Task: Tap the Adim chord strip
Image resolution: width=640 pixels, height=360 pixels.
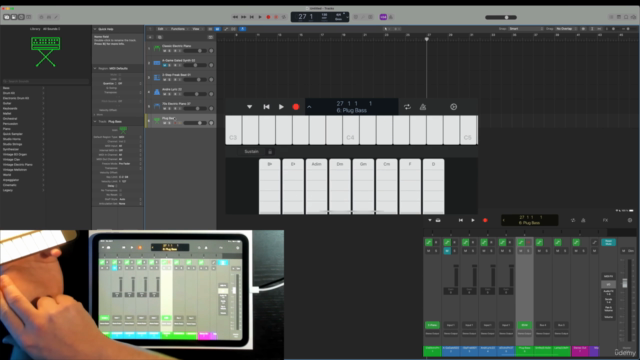Action: coord(317,187)
